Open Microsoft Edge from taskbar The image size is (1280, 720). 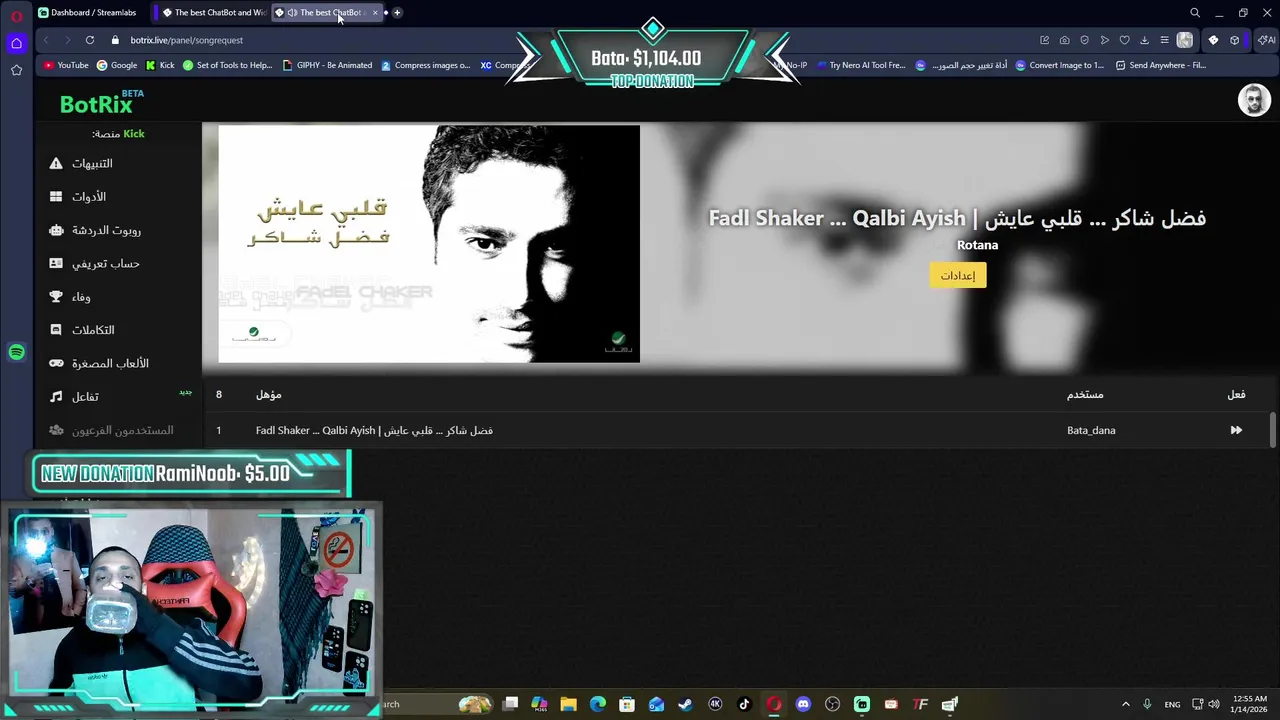[x=598, y=704]
